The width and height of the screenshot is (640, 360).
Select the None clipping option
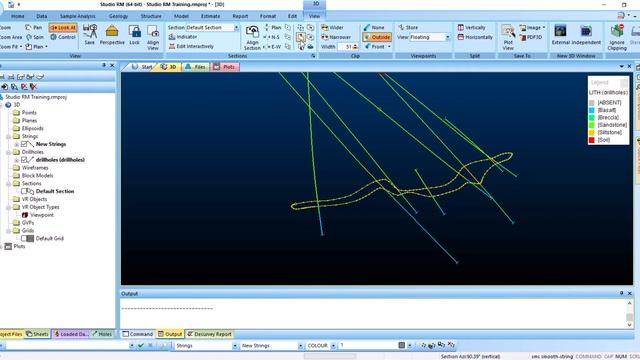pos(374,27)
